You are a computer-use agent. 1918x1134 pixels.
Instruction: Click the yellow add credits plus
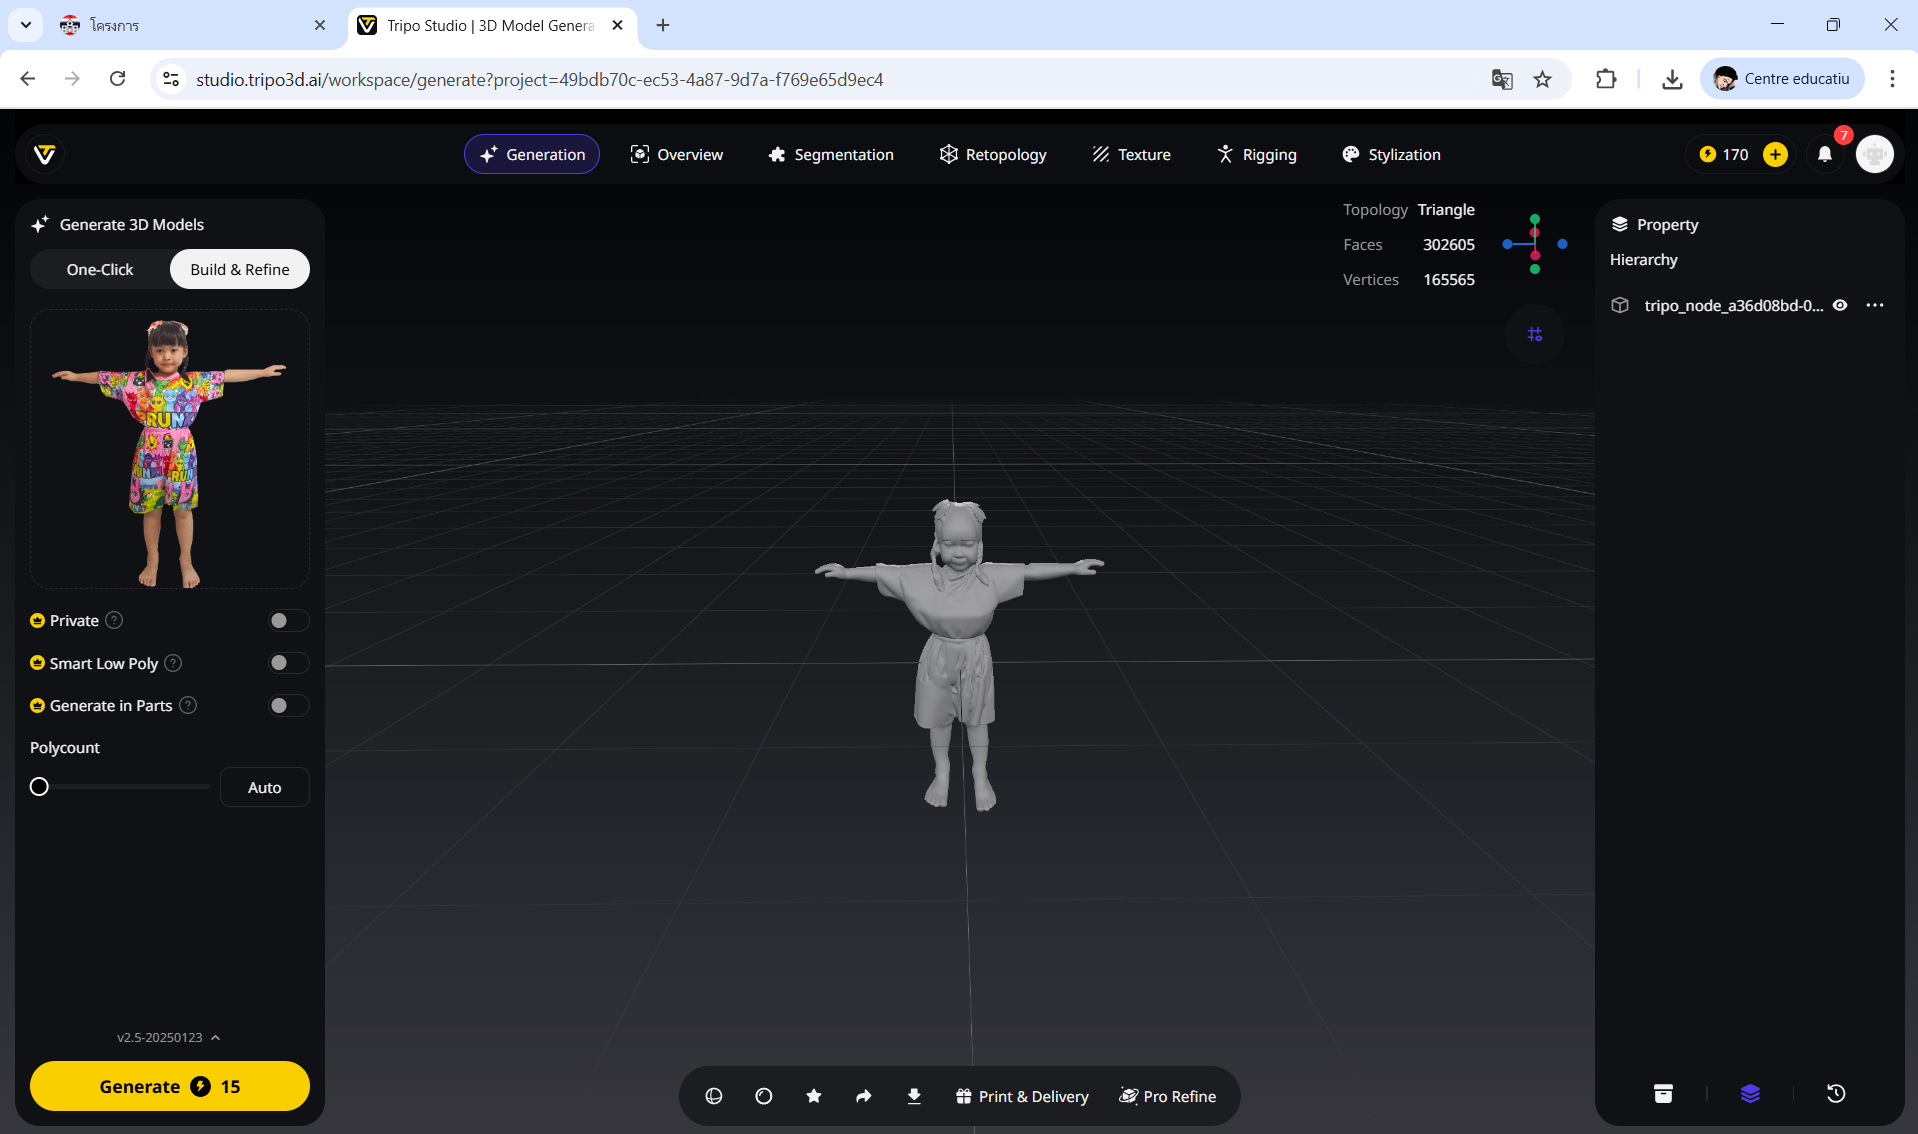coord(1775,154)
